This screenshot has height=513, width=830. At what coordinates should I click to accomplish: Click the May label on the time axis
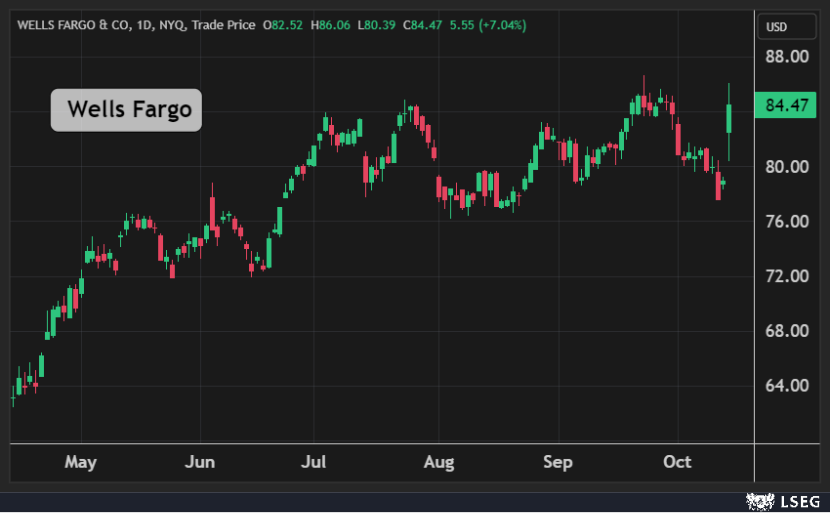click(80, 462)
